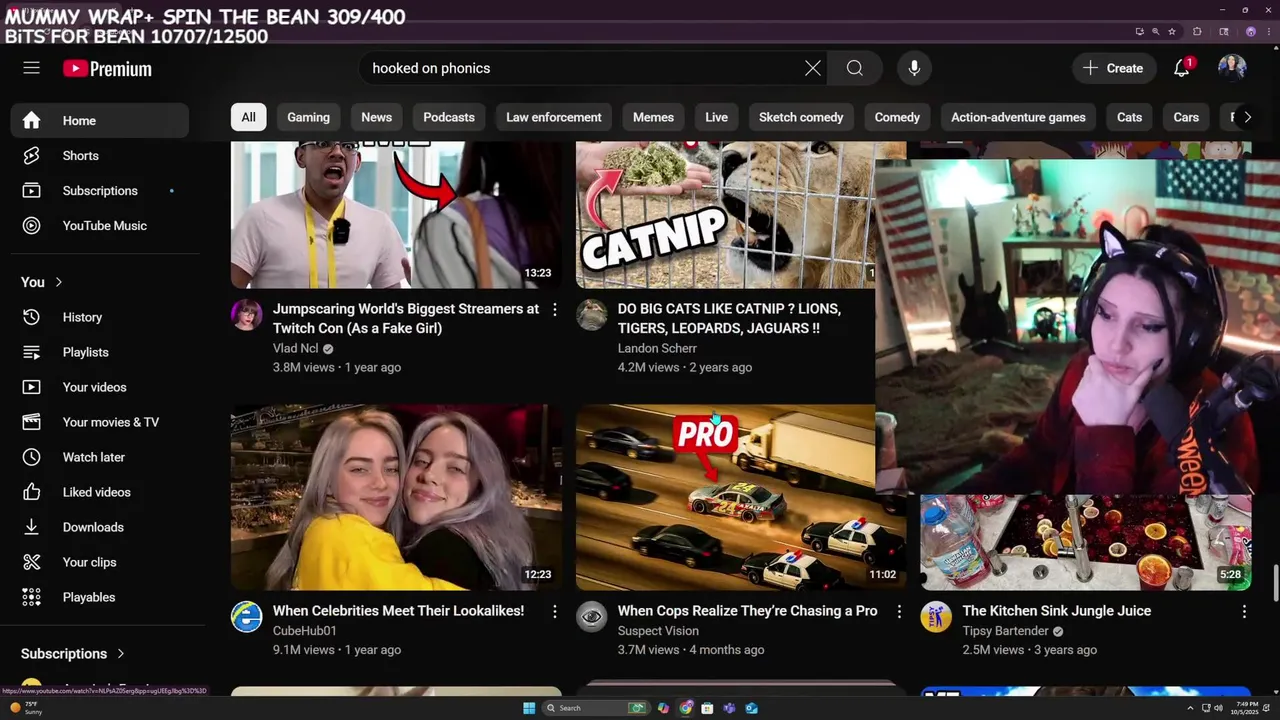The height and width of the screenshot is (720, 1280).
Task: Open the account avatar menu
Action: [x=1232, y=68]
